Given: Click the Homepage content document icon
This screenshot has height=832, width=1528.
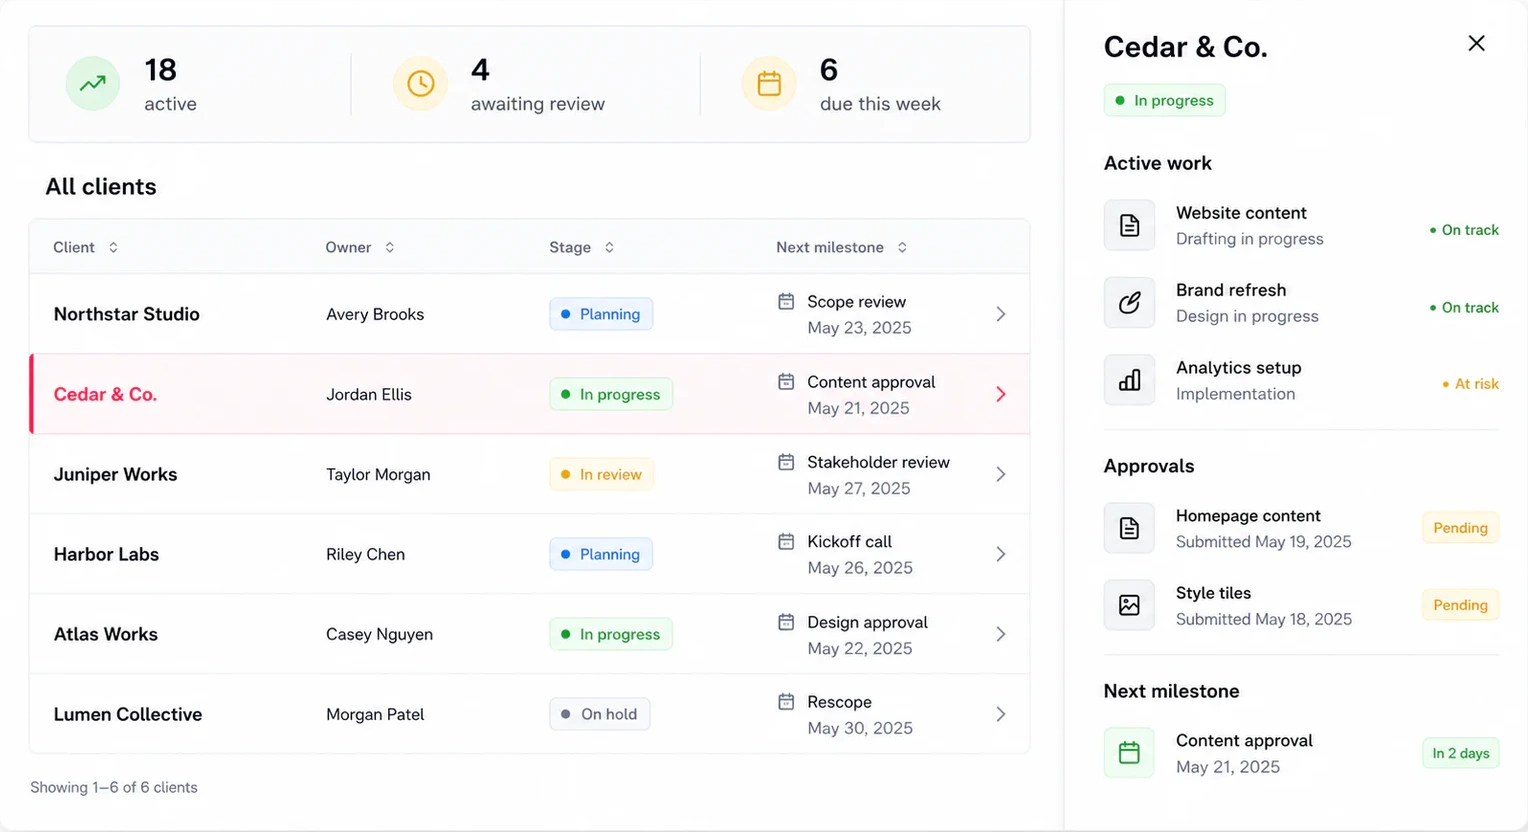Looking at the screenshot, I should [x=1129, y=528].
